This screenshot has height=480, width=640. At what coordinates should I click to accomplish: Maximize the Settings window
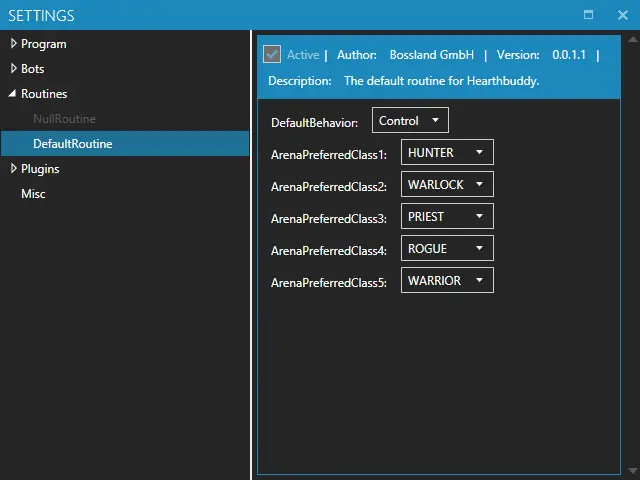pyautogui.click(x=589, y=15)
